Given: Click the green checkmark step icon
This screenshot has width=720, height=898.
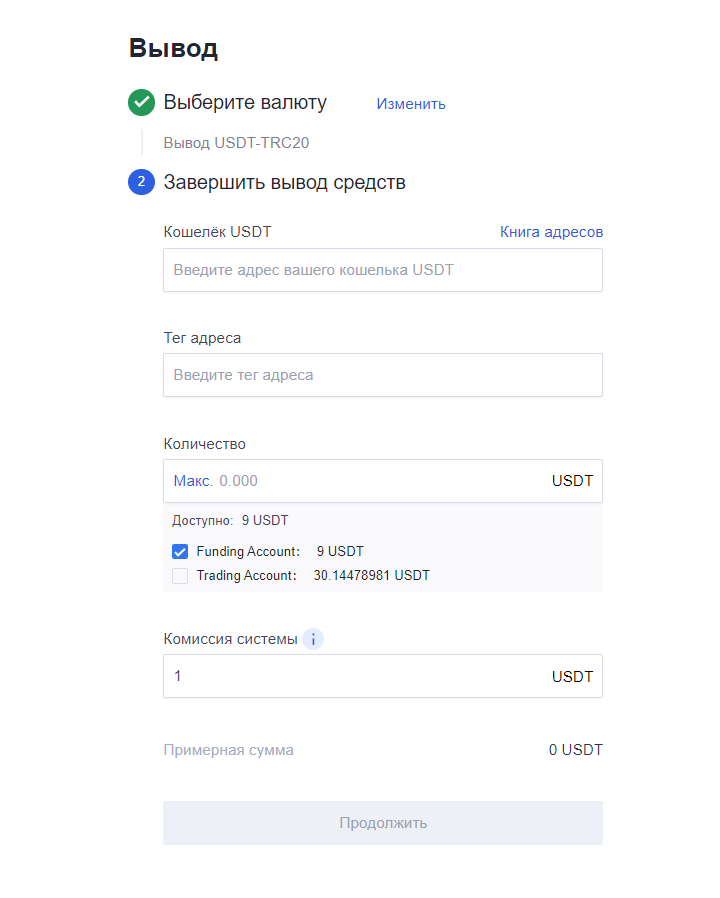Looking at the screenshot, I should coord(141,103).
